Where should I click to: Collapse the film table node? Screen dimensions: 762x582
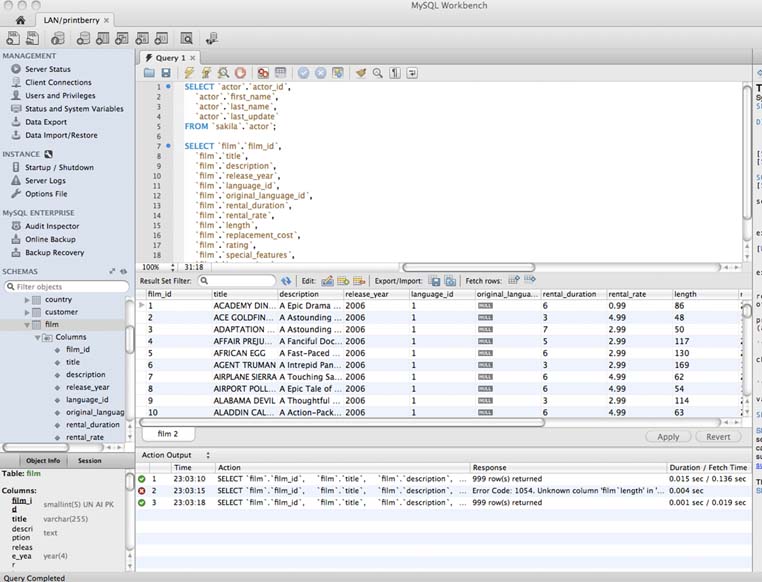coord(27,325)
